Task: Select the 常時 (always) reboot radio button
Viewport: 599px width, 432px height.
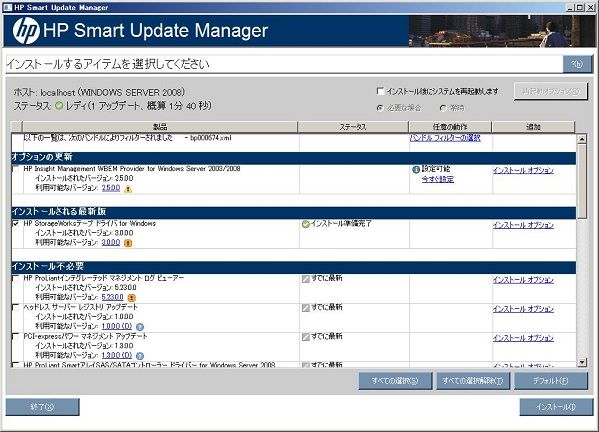Action: point(443,108)
